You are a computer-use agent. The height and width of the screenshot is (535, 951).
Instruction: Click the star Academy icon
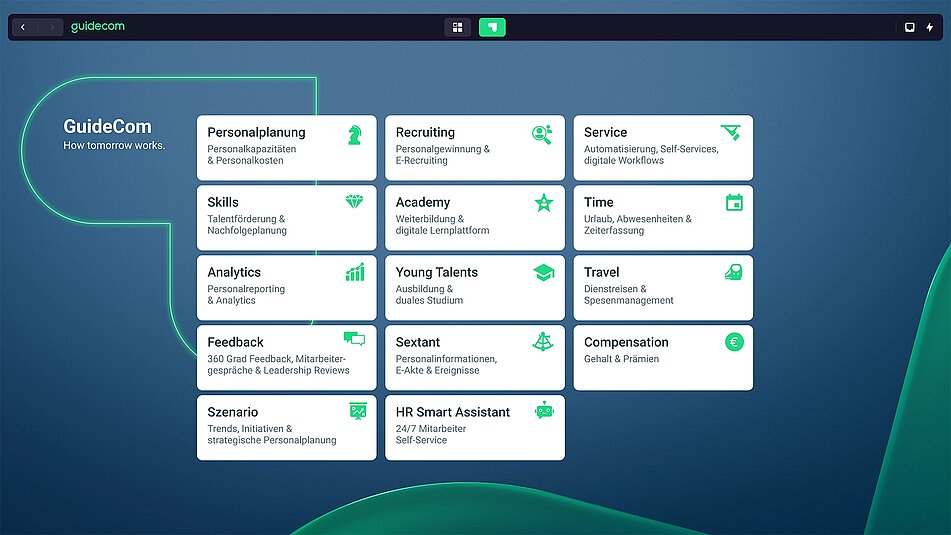(544, 203)
